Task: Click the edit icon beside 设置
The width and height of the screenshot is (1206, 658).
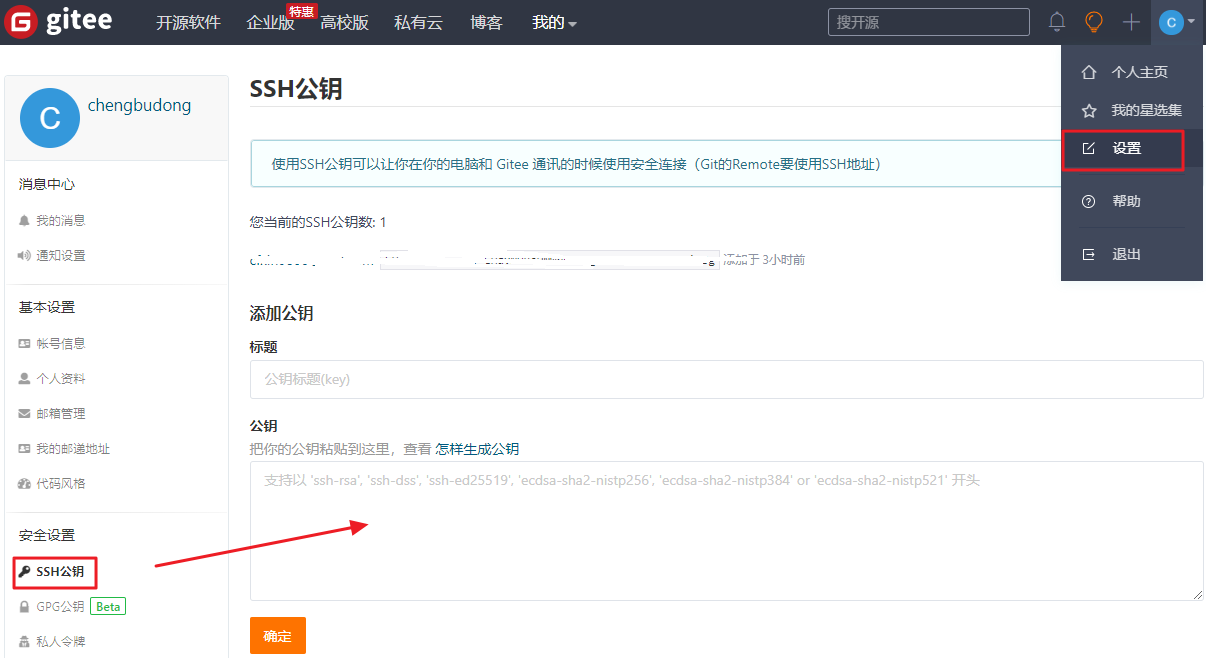Action: click(1089, 148)
